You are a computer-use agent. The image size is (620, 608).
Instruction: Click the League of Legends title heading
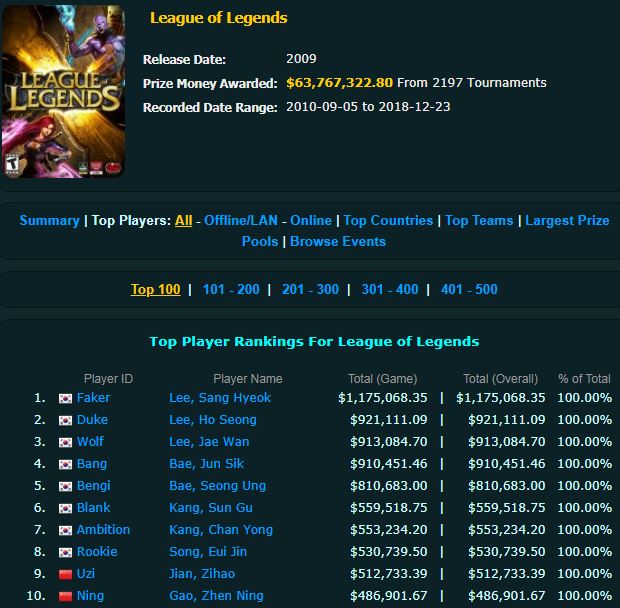[218, 18]
